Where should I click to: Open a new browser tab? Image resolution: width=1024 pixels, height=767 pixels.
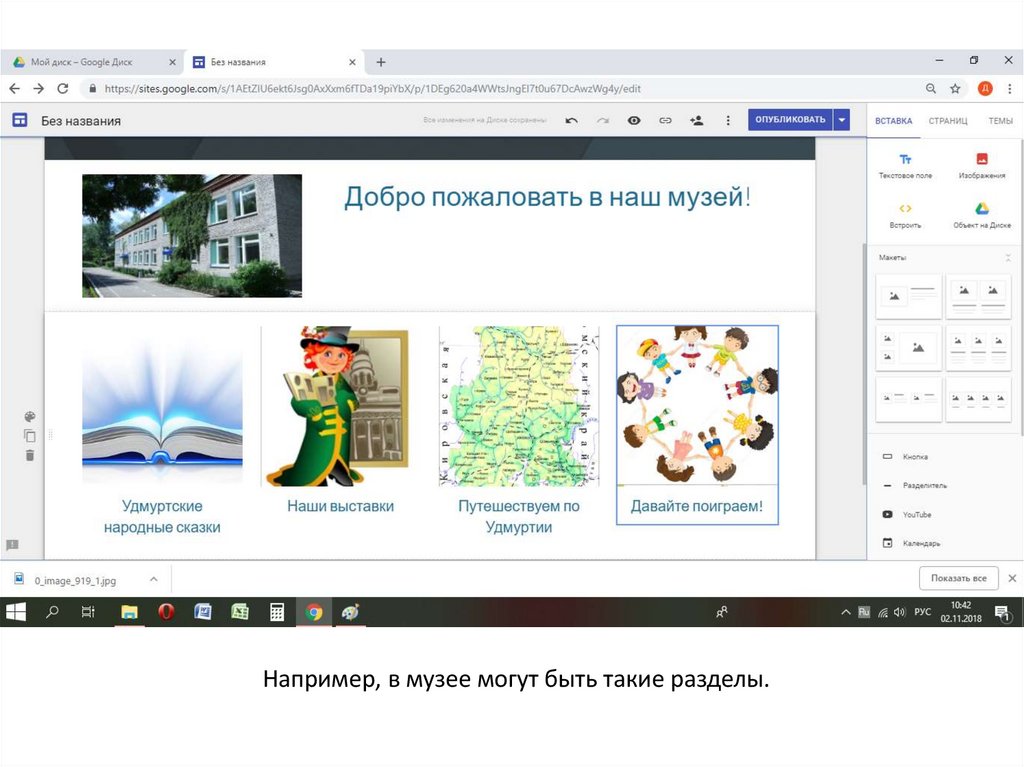tap(381, 62)
